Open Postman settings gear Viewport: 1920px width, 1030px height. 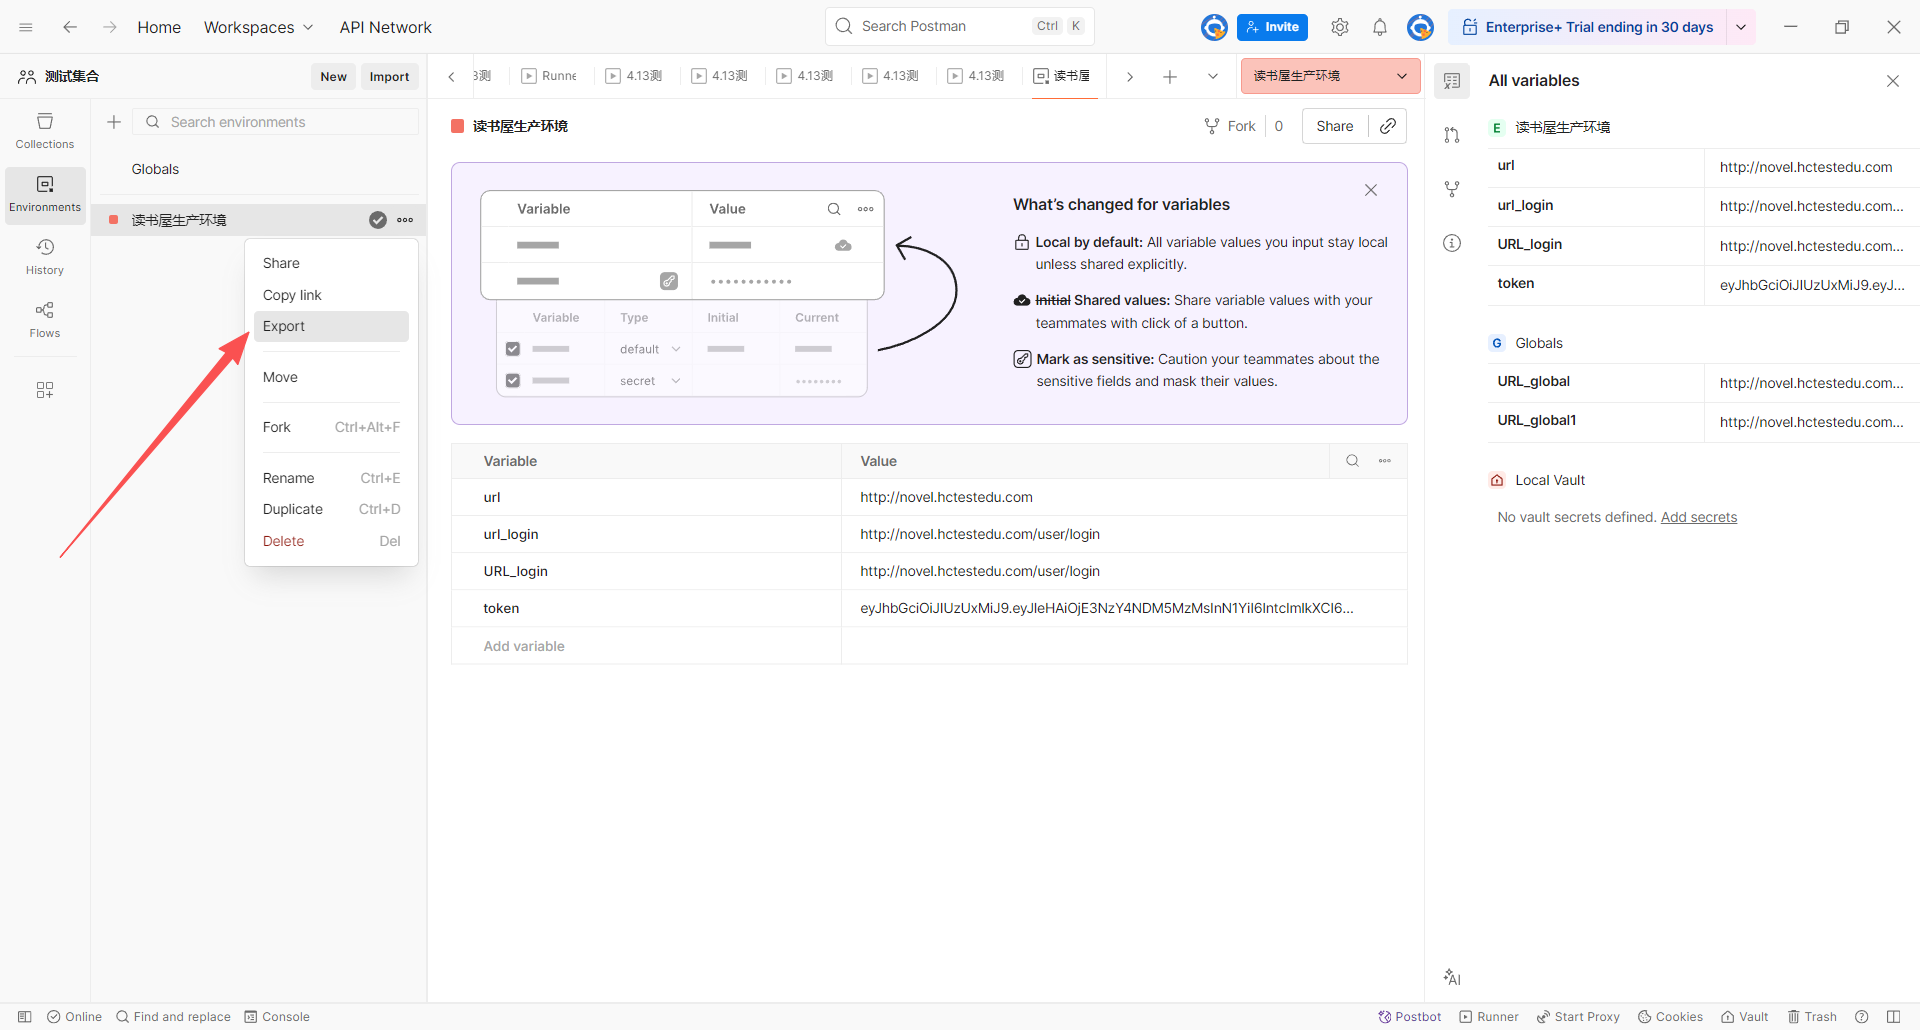tap(1340, 27)
